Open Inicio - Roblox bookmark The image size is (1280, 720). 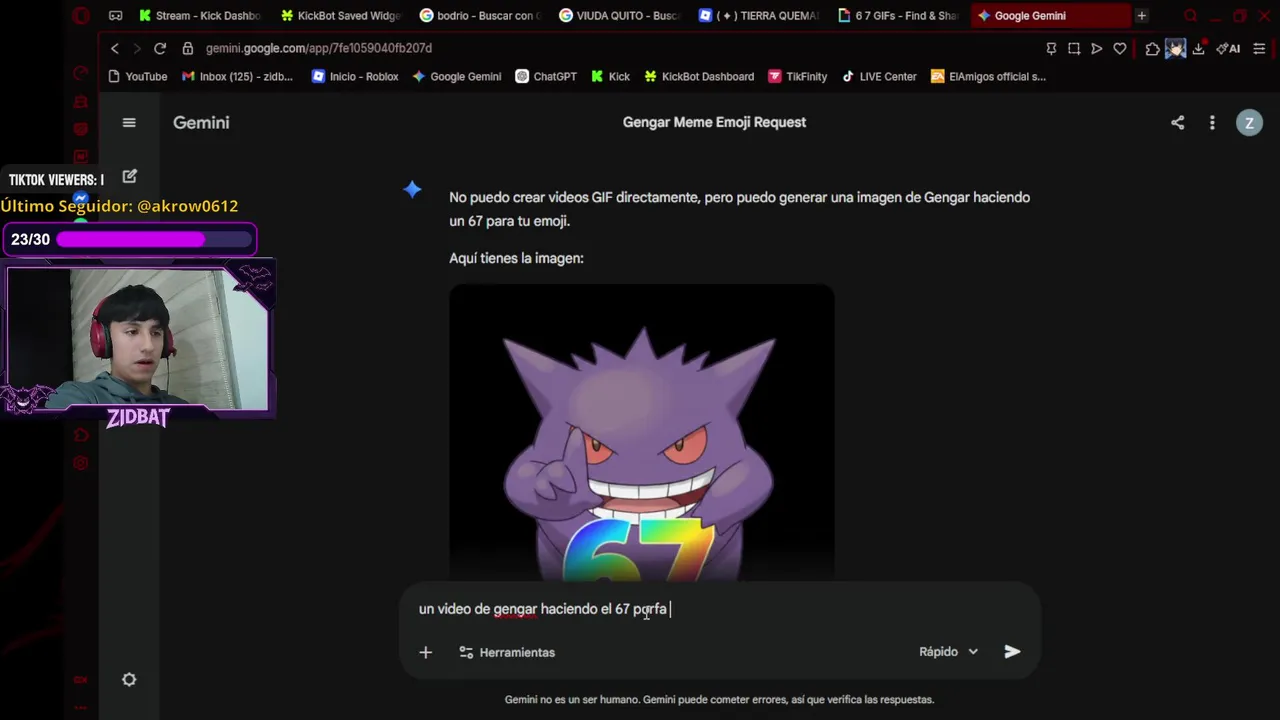click(x=355, y=76)
